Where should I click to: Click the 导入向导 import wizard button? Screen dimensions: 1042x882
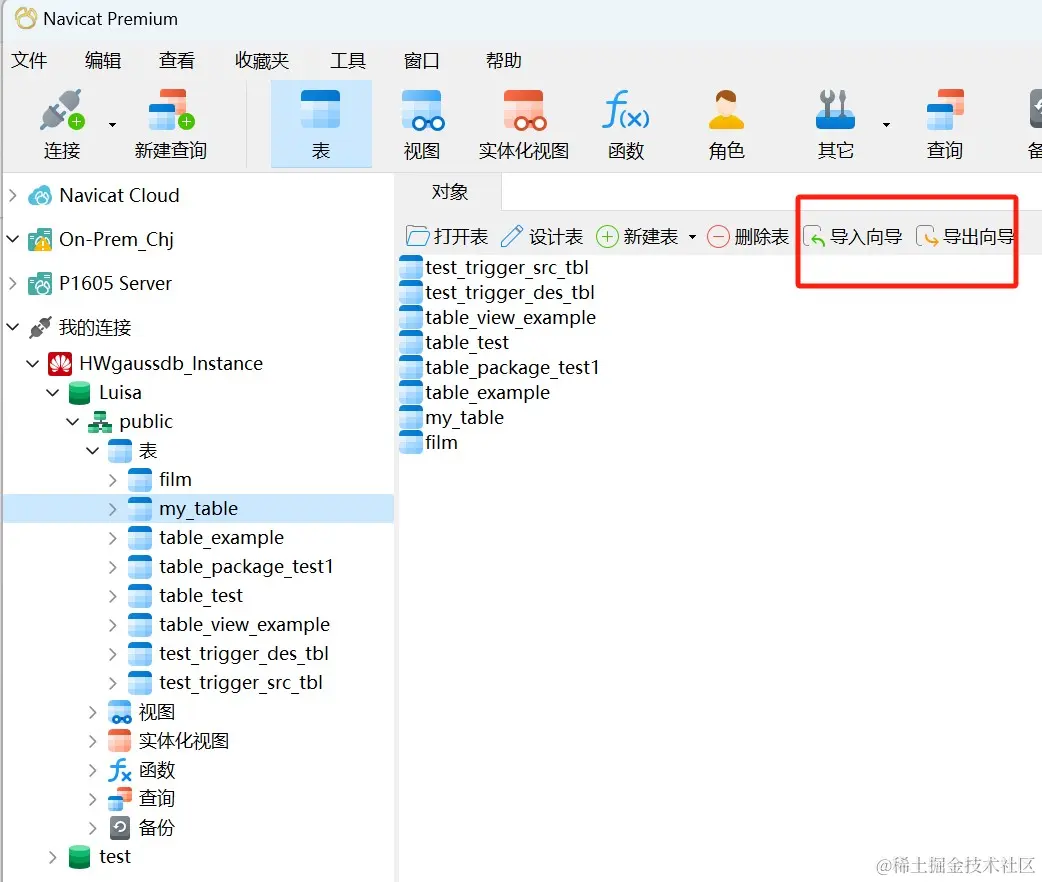(x=853, y=237)
